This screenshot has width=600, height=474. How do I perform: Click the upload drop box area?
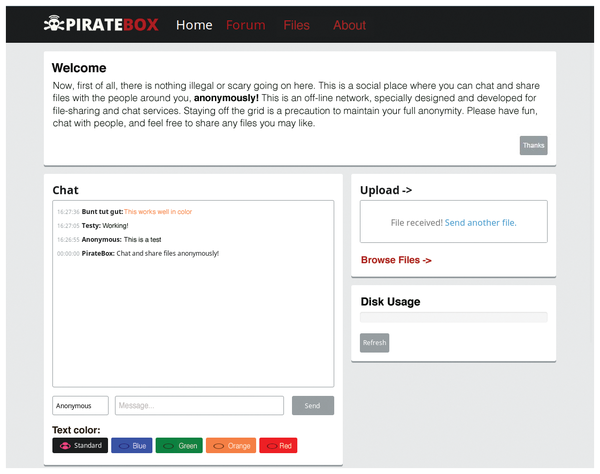point(453,222)
